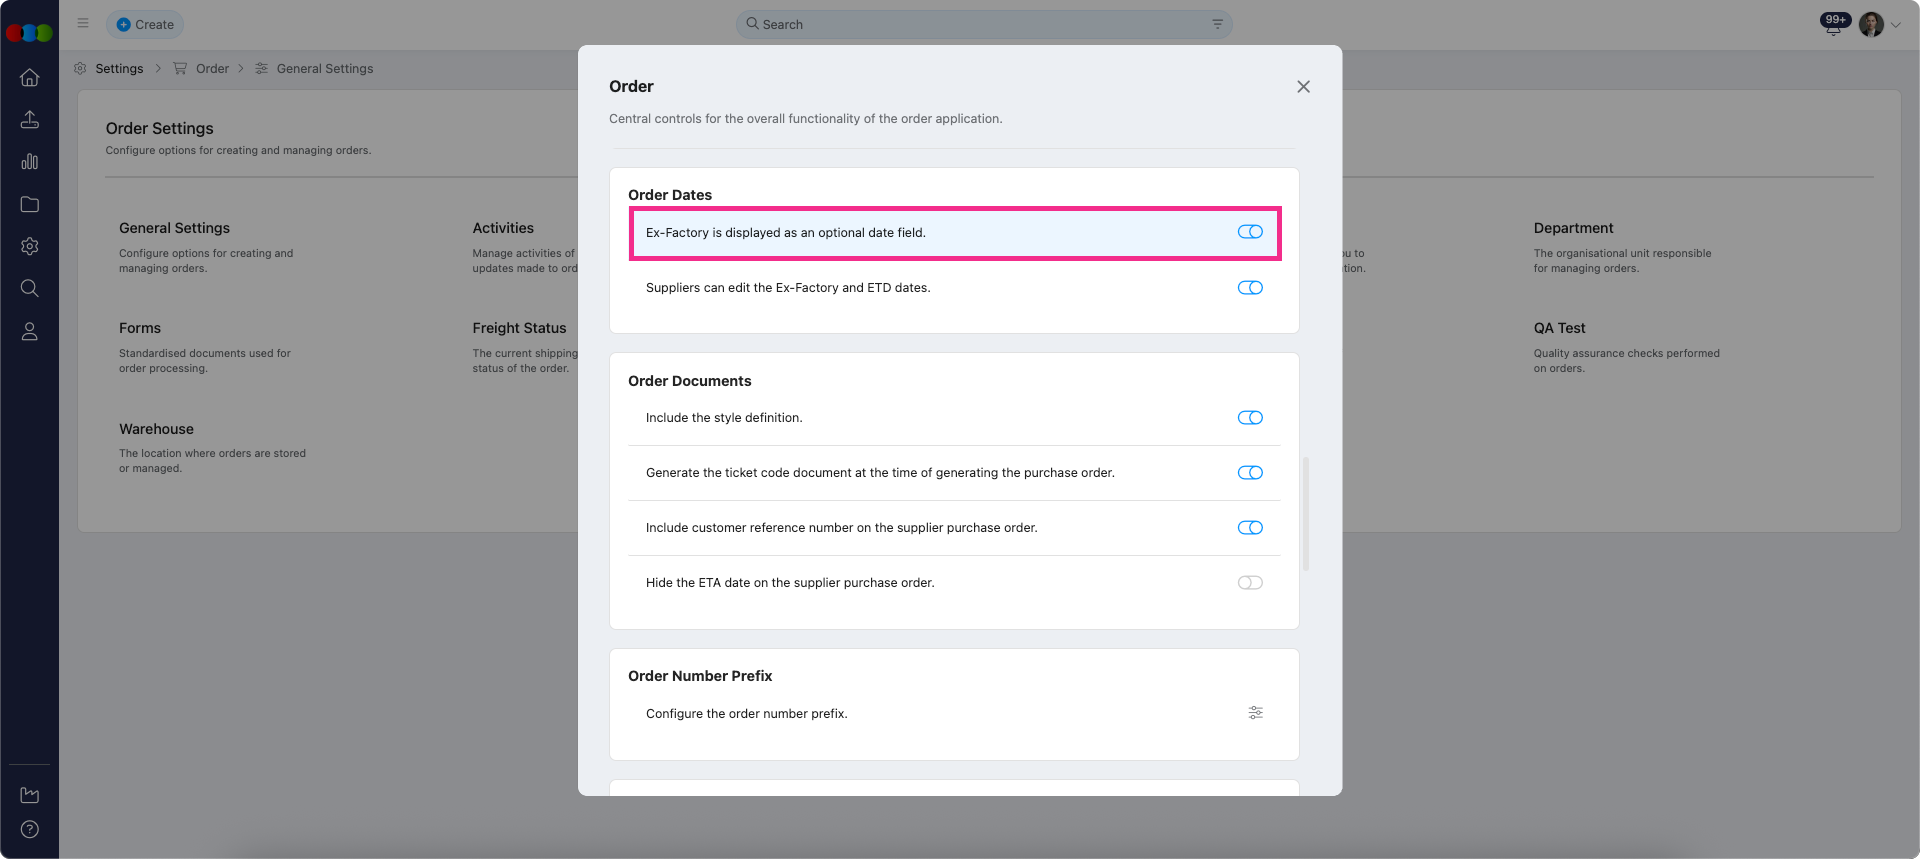Open the hamburger menu at top left
The width and height of the screenshot is (1920, 859).
tap(83, 23)
